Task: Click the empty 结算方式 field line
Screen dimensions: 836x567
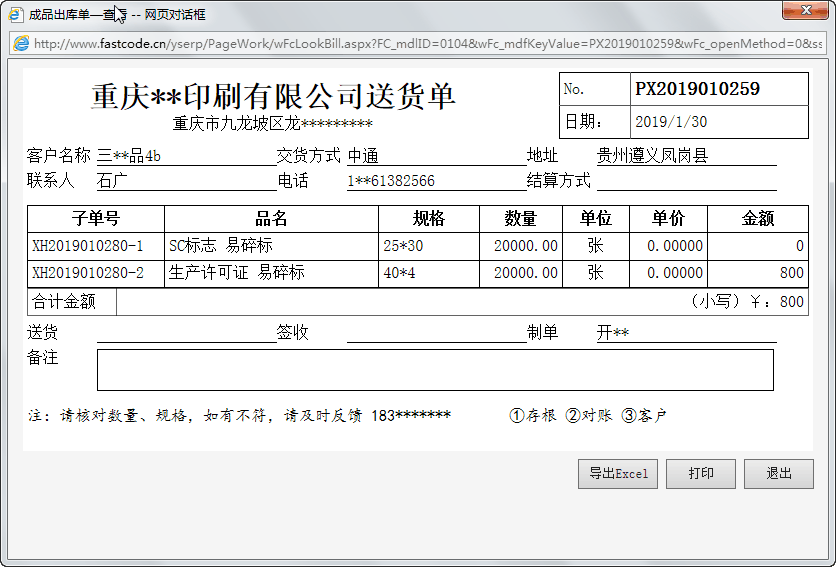Action: pyautogui.click(x=686, y=181)
